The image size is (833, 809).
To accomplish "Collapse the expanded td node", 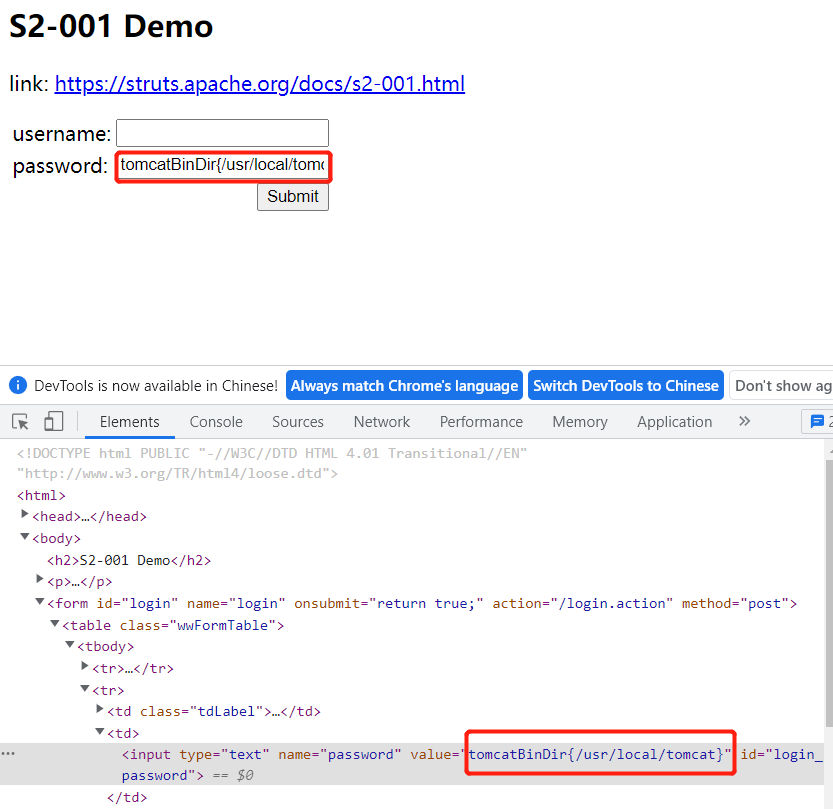I will click(99, 731).
